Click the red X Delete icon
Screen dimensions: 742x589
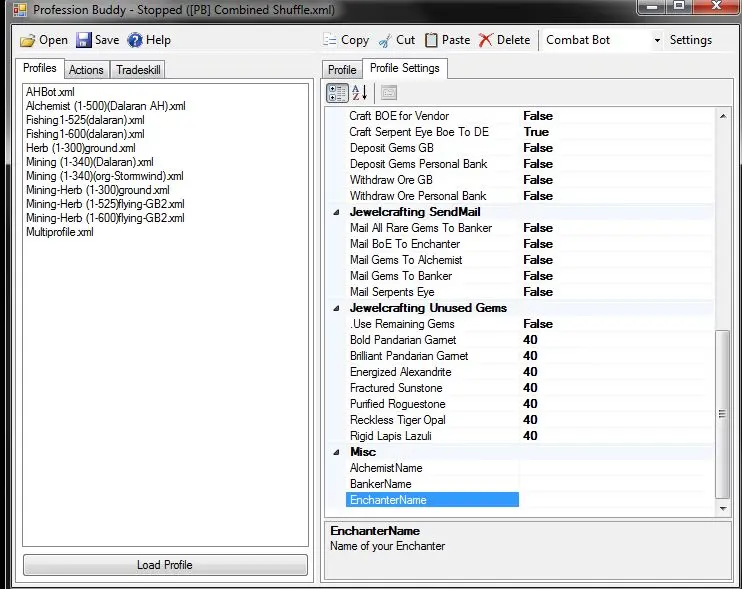[x=485, y=40]
